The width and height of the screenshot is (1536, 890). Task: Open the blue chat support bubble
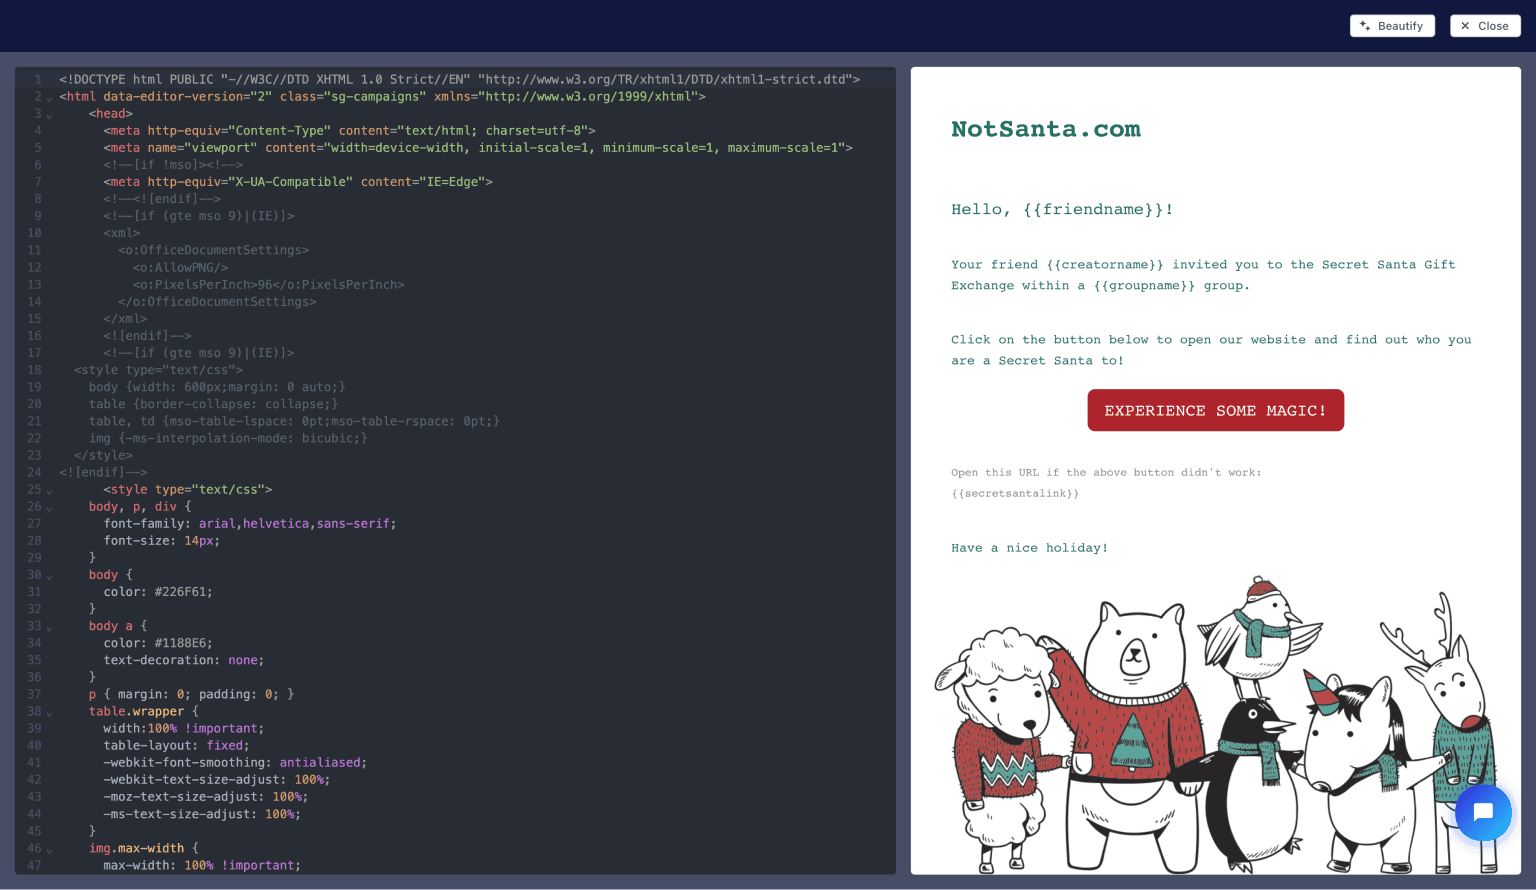tap(1482, 812)
